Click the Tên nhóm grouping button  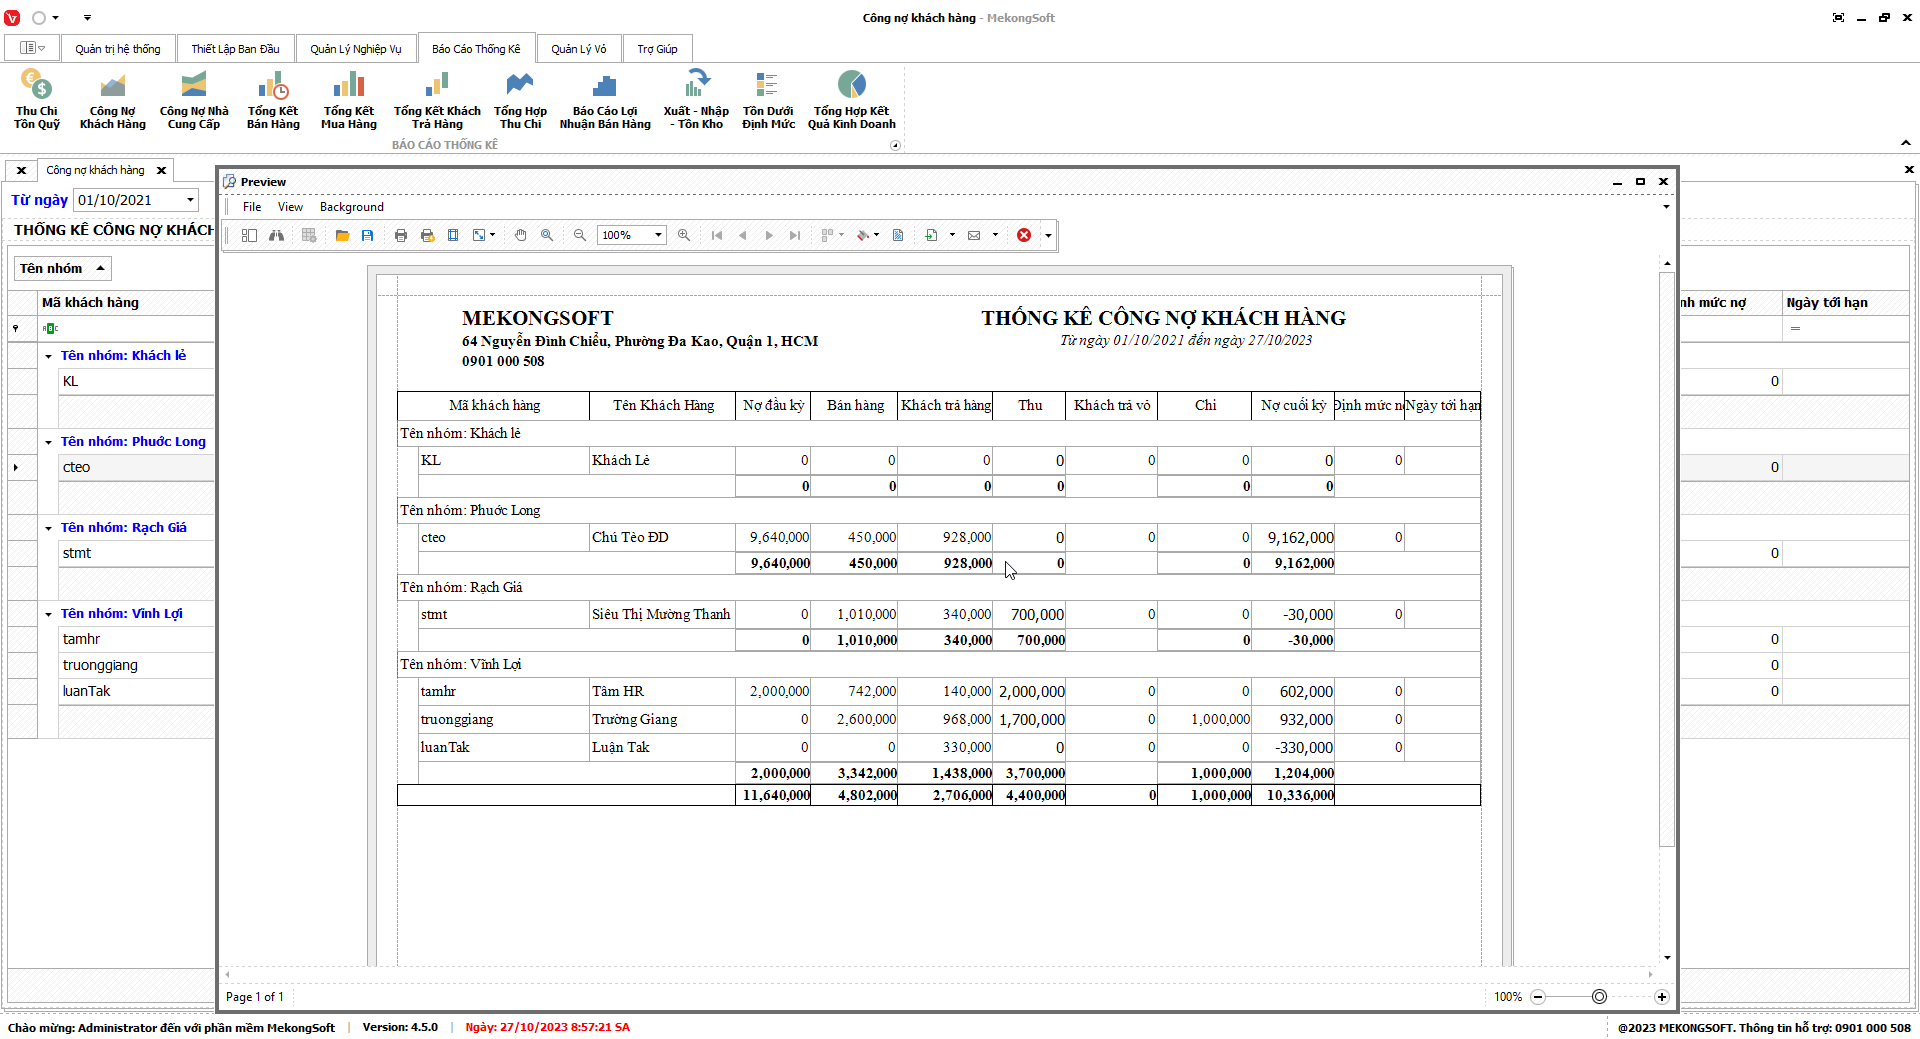tap(62, 268)
